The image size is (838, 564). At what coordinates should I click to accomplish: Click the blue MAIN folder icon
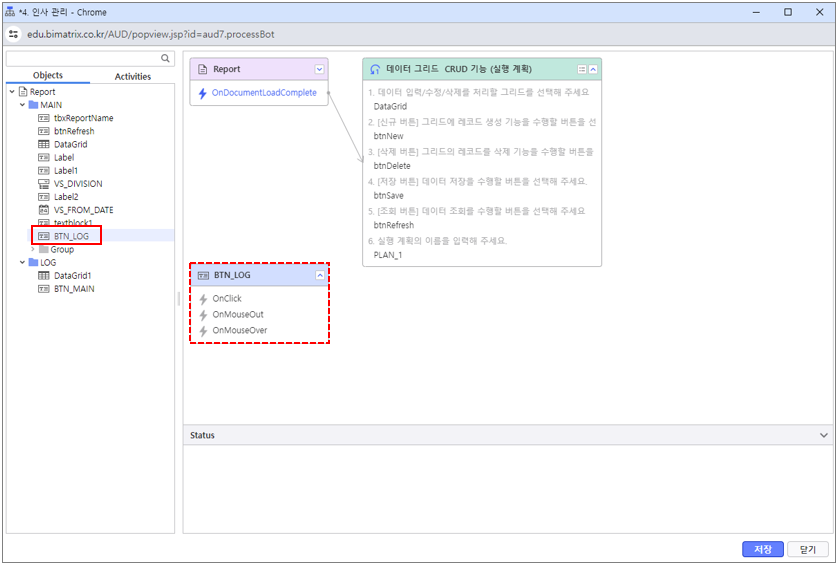(x=33, y=105)
